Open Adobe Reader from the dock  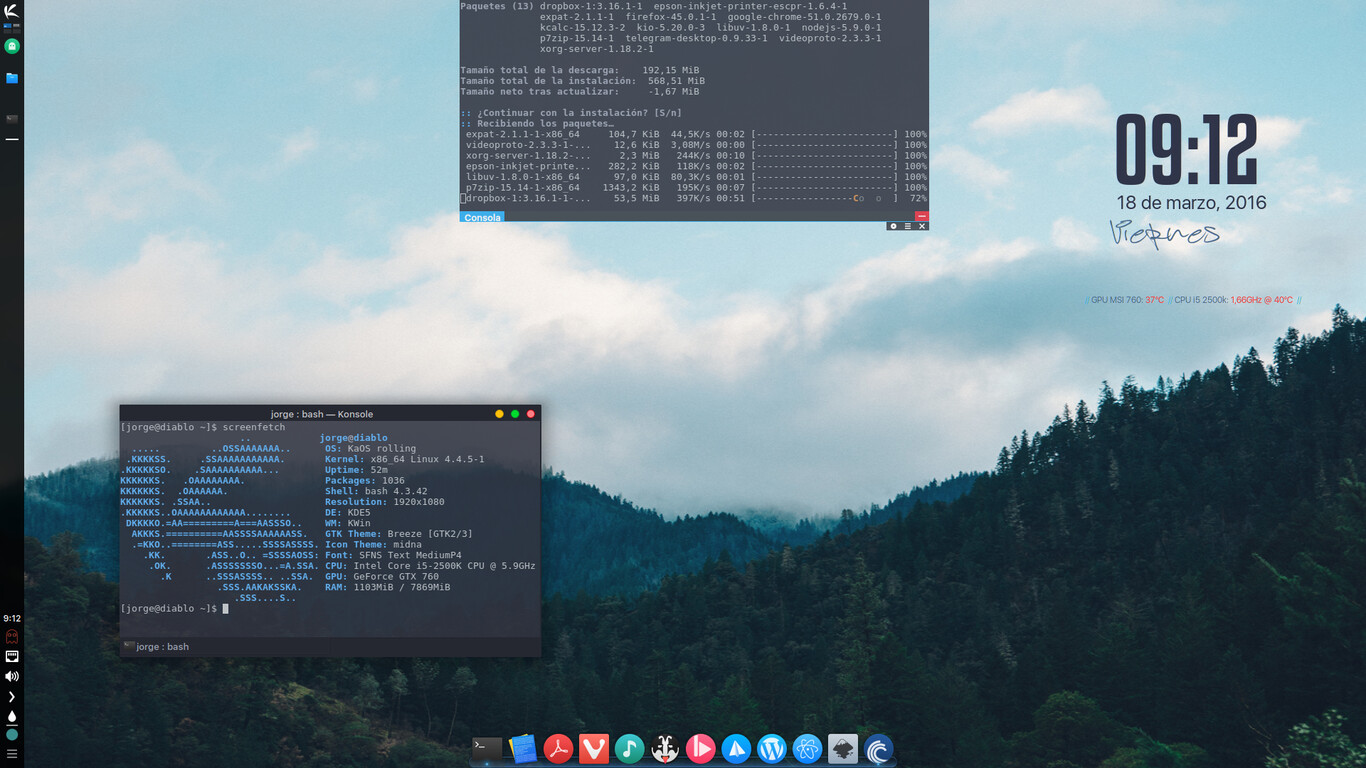pos(558,747)
